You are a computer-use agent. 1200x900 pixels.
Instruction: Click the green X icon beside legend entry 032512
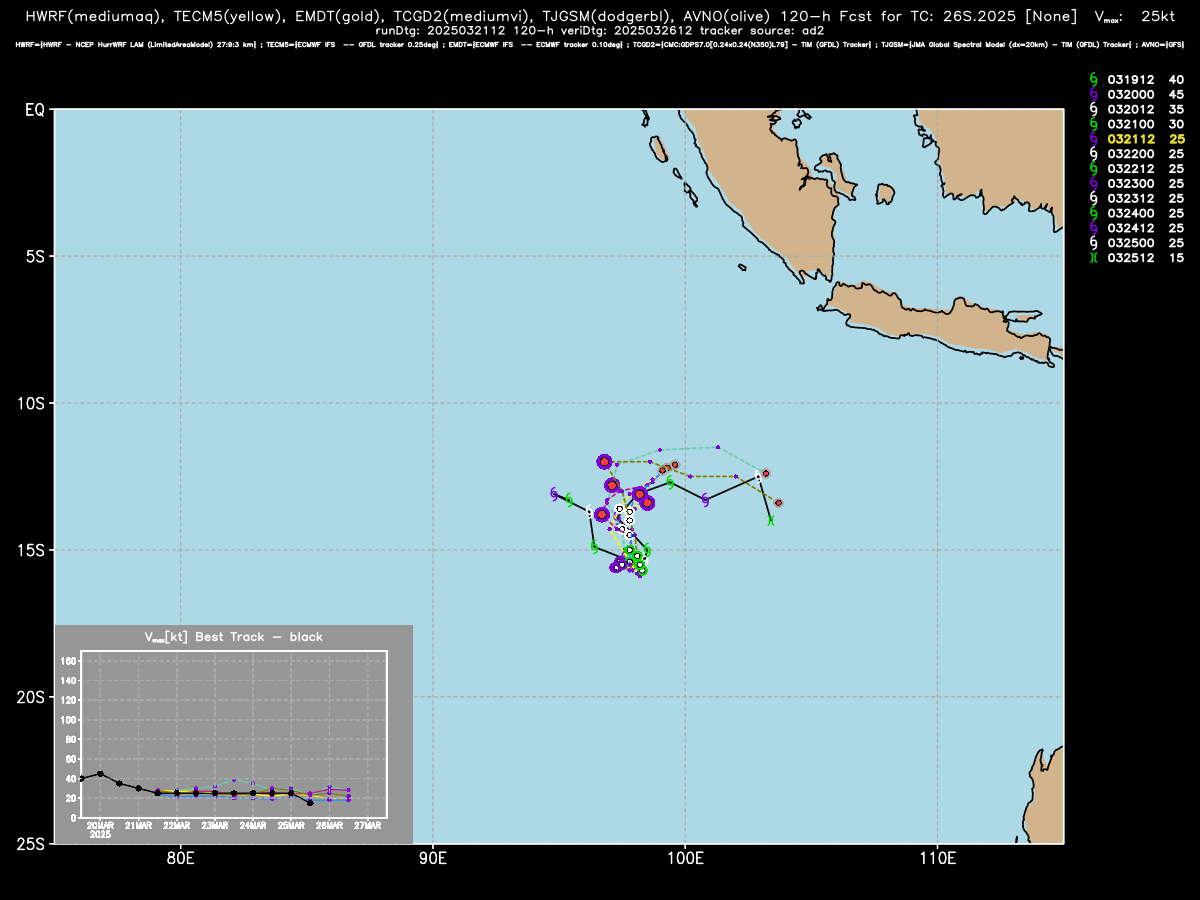point(1094,259)
